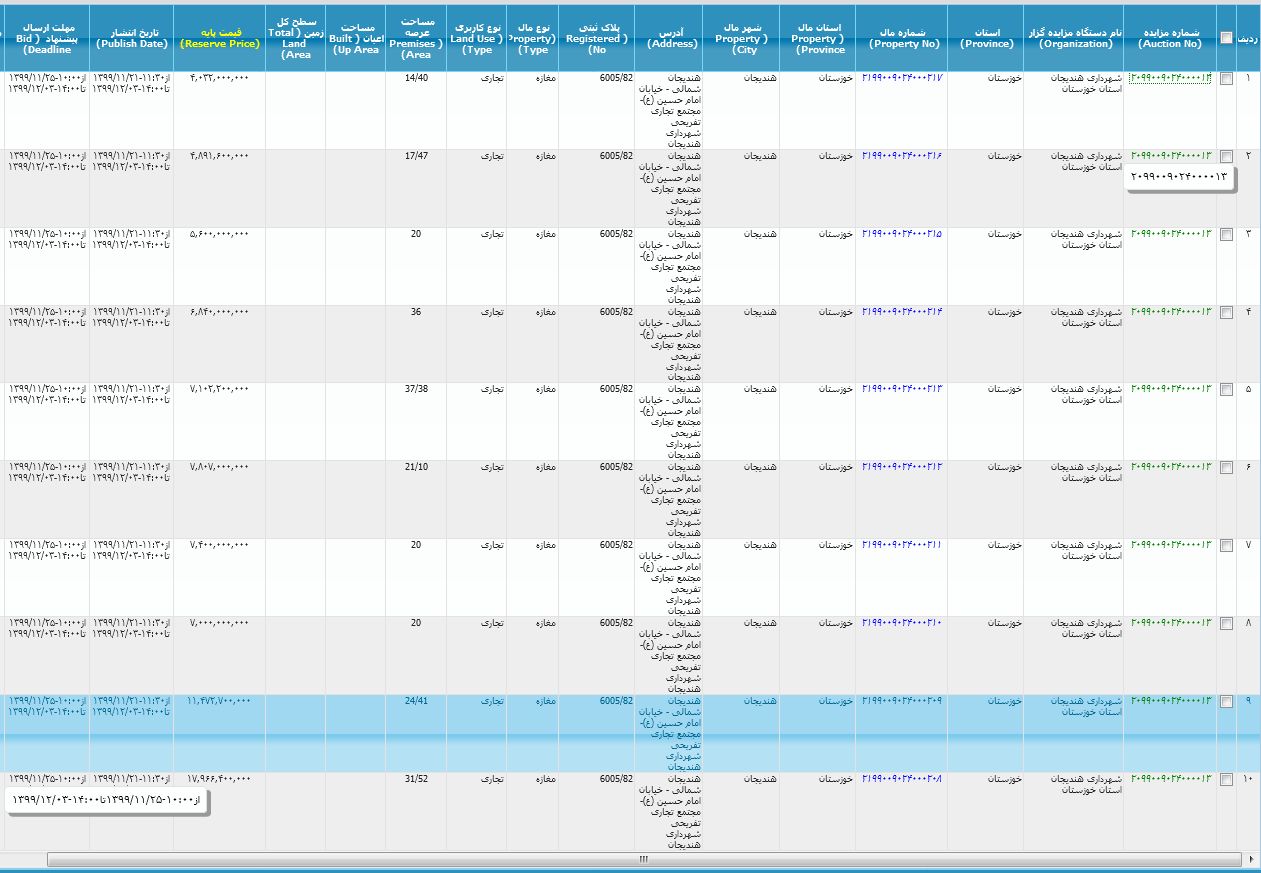
Task: Click the Publish Date column header
Action: click(x=131, y=38)
